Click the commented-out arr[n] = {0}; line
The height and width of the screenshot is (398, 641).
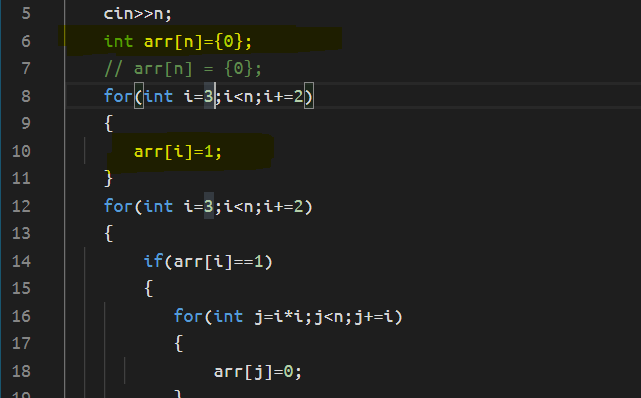183,69
